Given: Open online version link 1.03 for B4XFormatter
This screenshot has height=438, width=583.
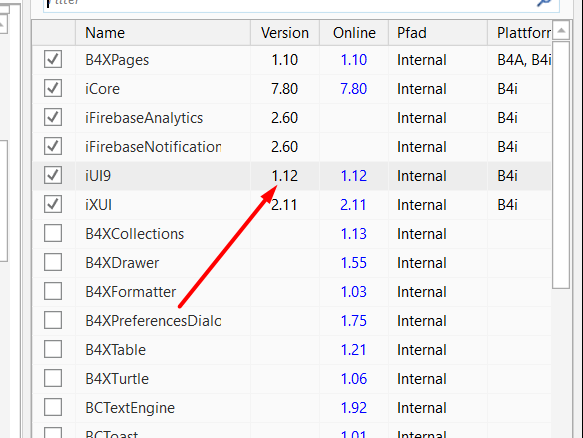Looking at the screenshot, I should click(354, 292).
